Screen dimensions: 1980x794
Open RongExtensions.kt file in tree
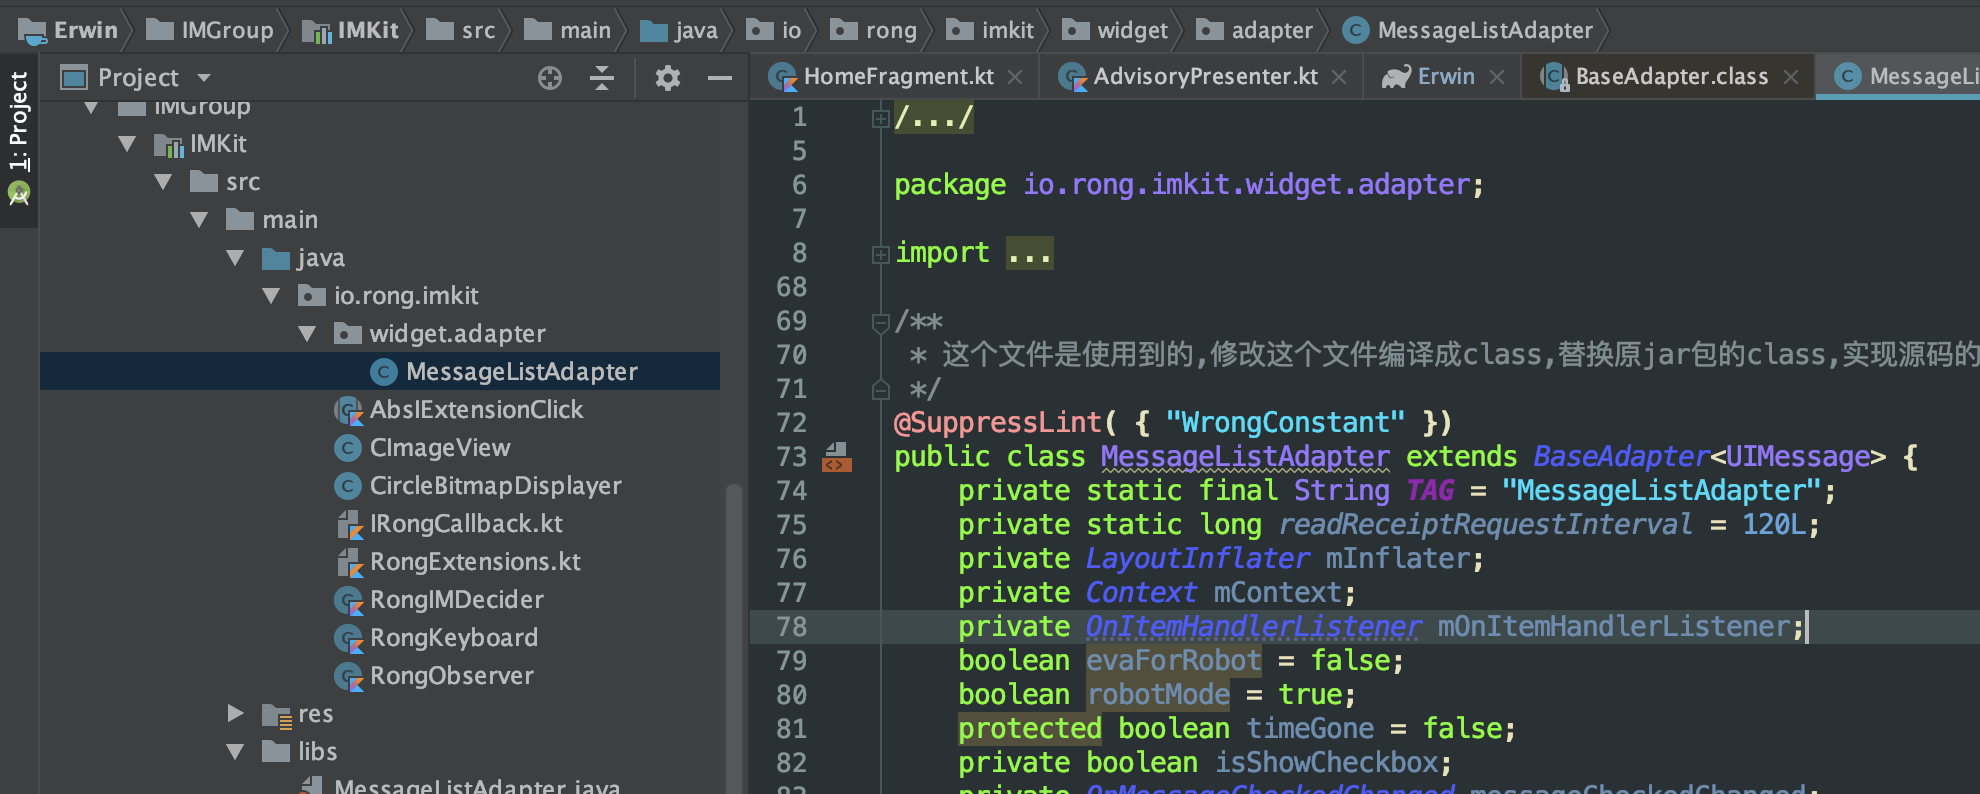click(460, 562)
